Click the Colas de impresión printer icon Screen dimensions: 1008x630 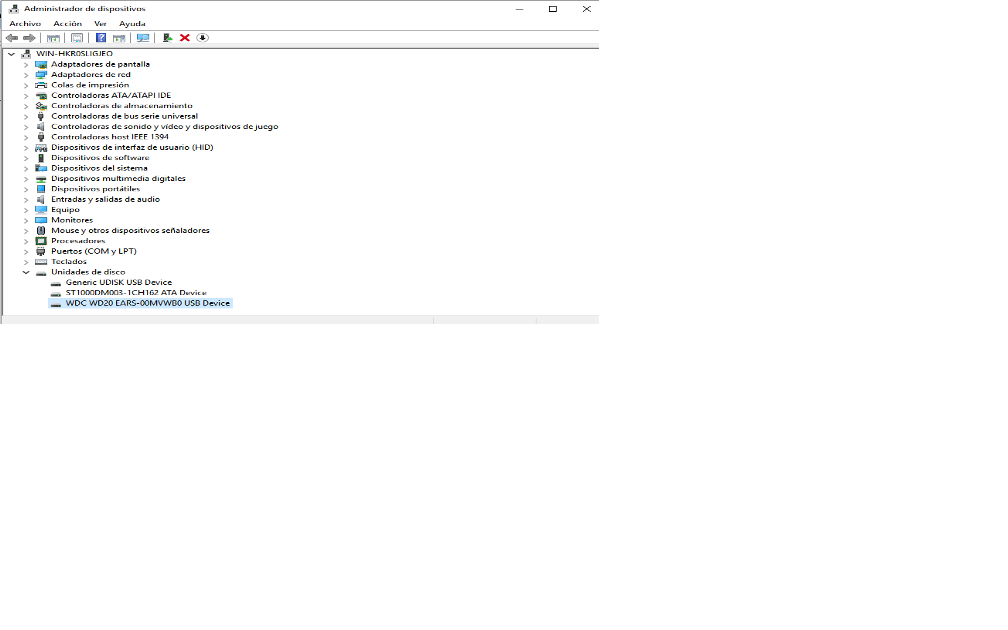[x=41, y=85]
